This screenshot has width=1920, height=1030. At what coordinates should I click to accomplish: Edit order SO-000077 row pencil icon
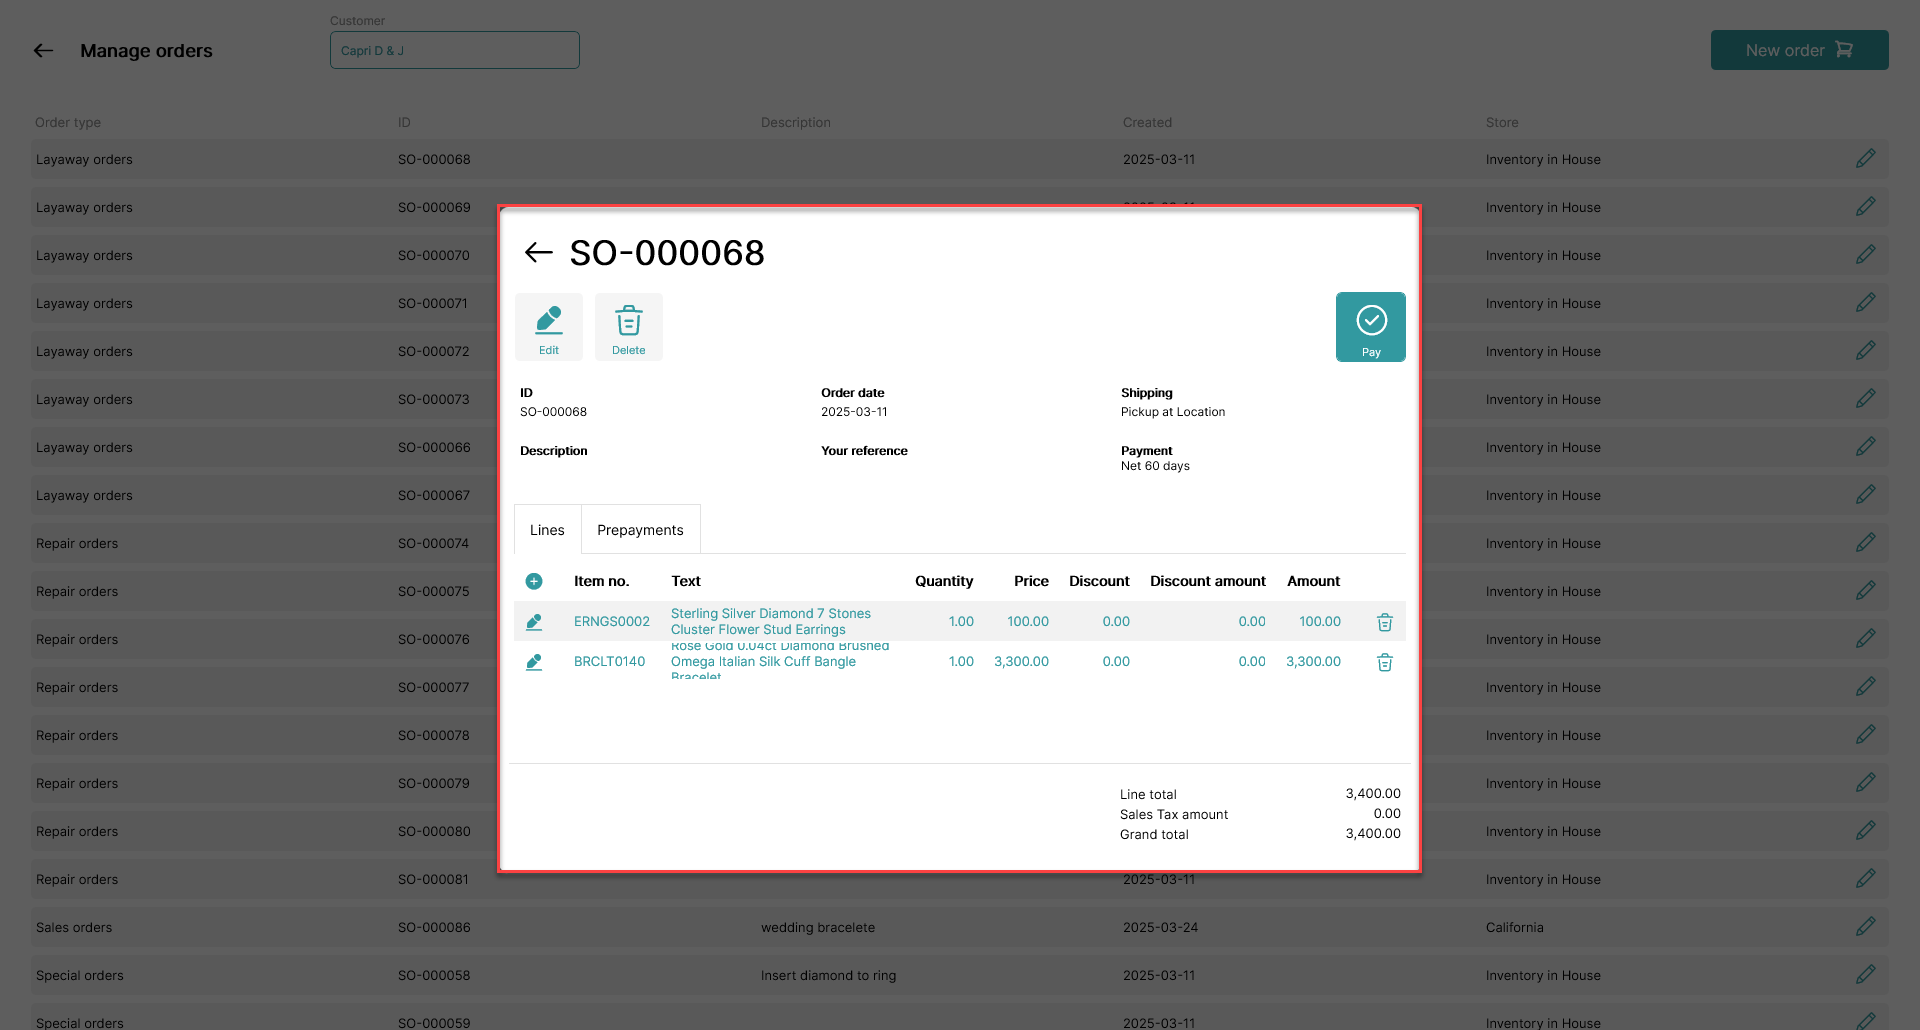point(1866,687)
